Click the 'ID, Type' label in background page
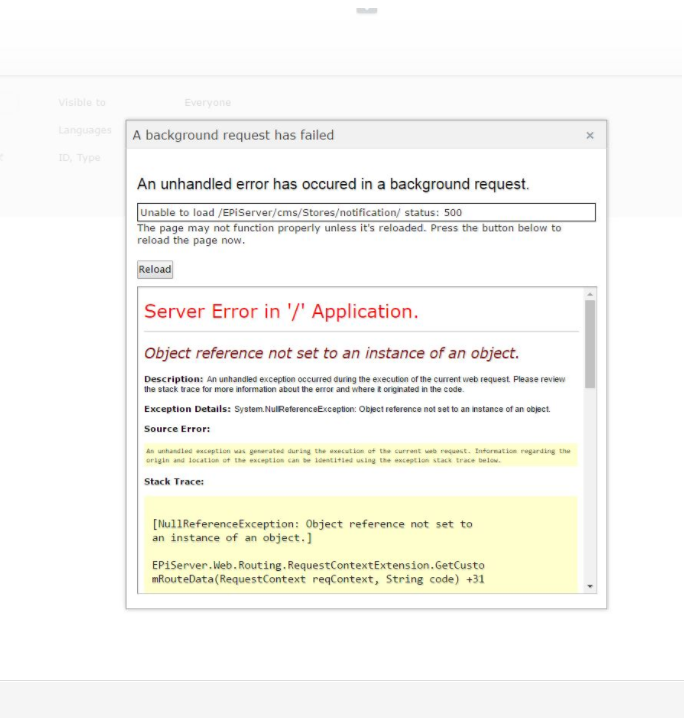Screen dimensions: 684x718 tap(79, 158)
